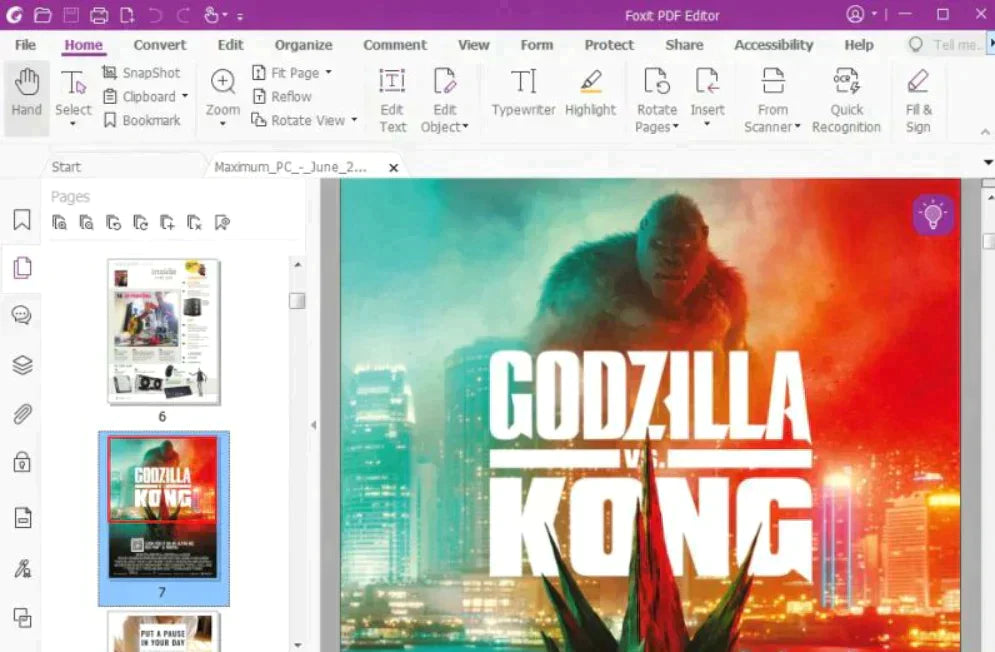
Task: Open the Layers panel in the sidebar
Action: 22,365
